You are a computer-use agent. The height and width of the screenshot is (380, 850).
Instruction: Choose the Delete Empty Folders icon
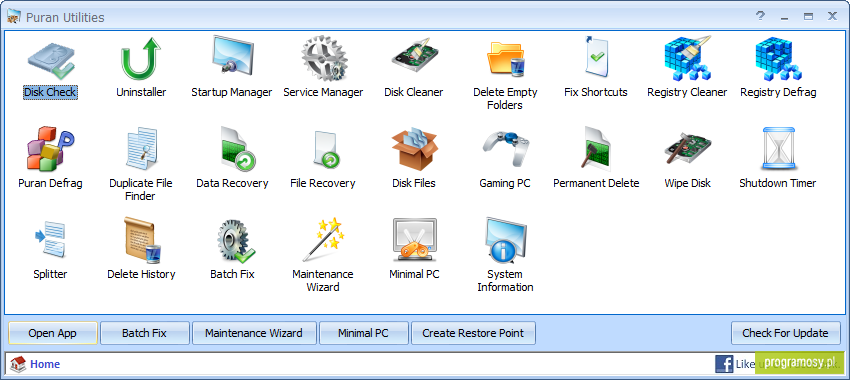pyautogui.click(x=505, y=59)
